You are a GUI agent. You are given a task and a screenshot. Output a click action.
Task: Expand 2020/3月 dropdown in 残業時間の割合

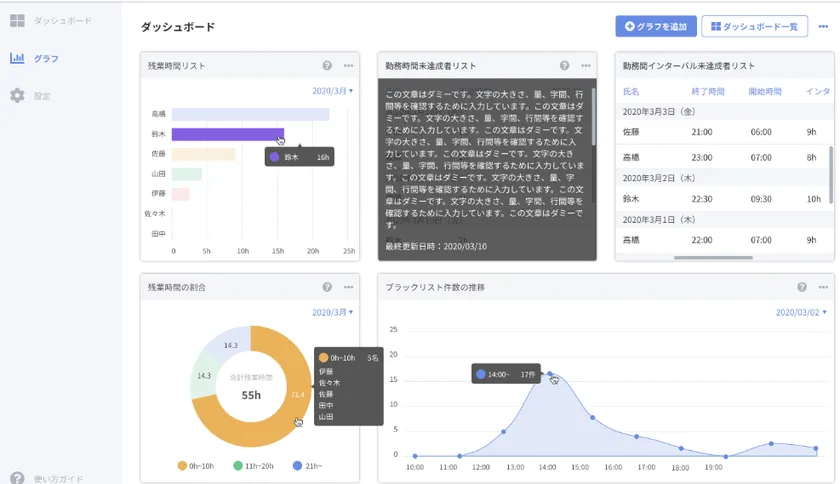(x=333, y=312)
